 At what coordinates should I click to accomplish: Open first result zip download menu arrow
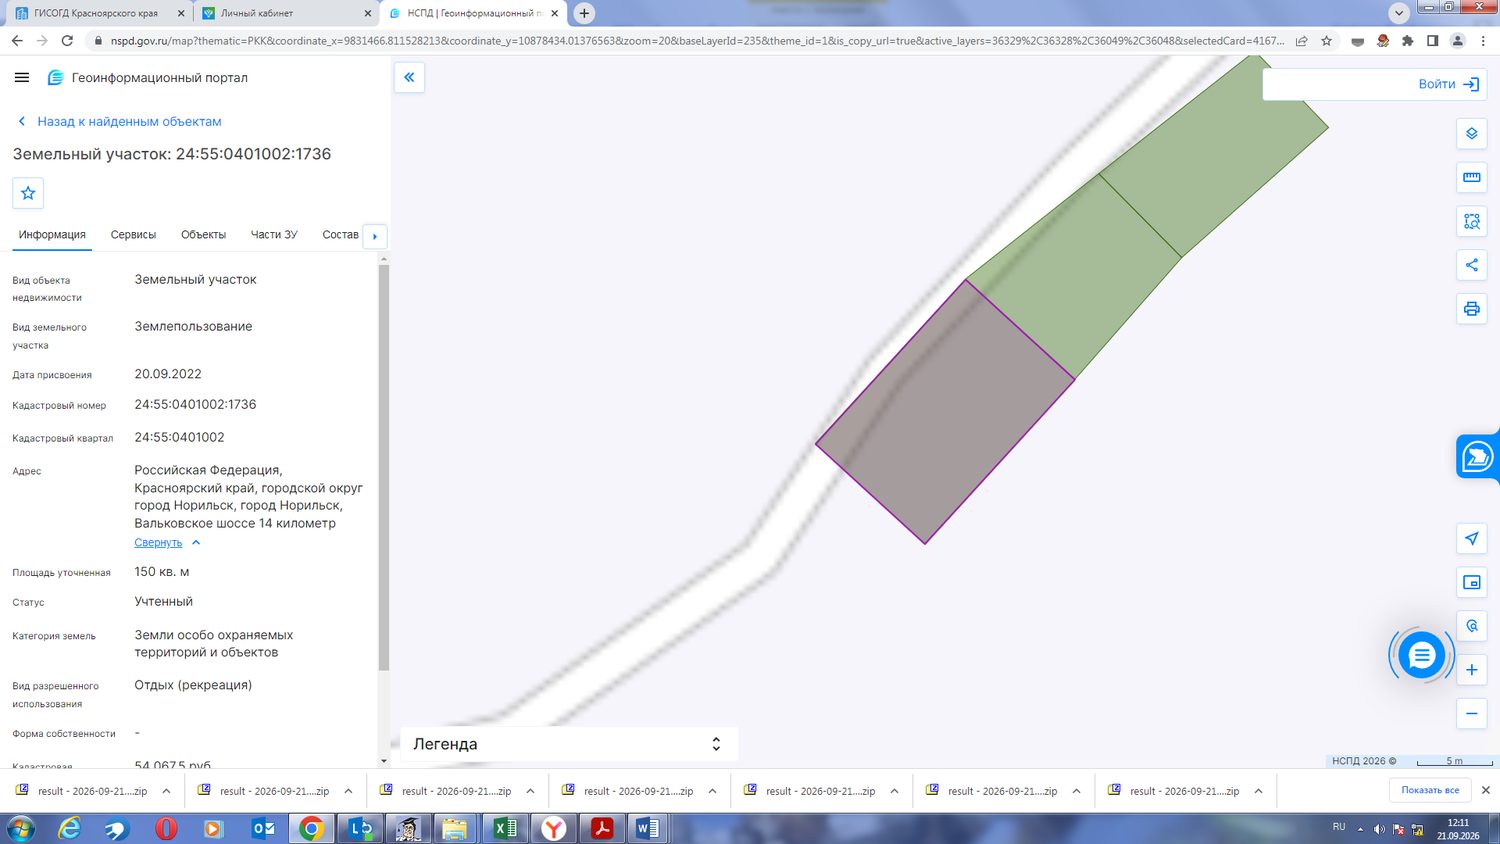click(166, 791)
